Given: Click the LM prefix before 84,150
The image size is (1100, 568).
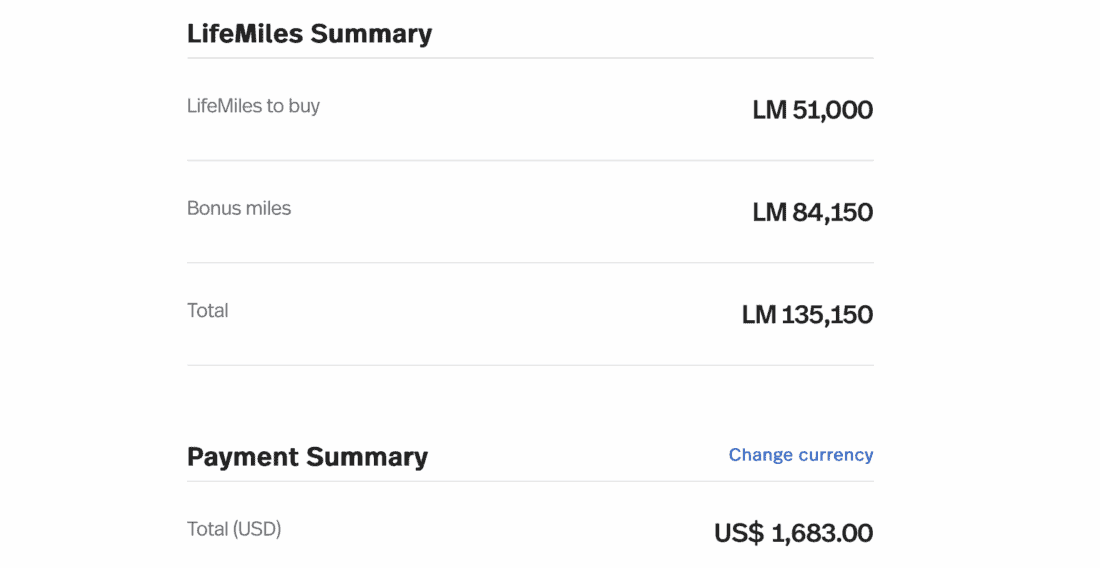Looking at the screenshot, I should click(x=769, y=212).
